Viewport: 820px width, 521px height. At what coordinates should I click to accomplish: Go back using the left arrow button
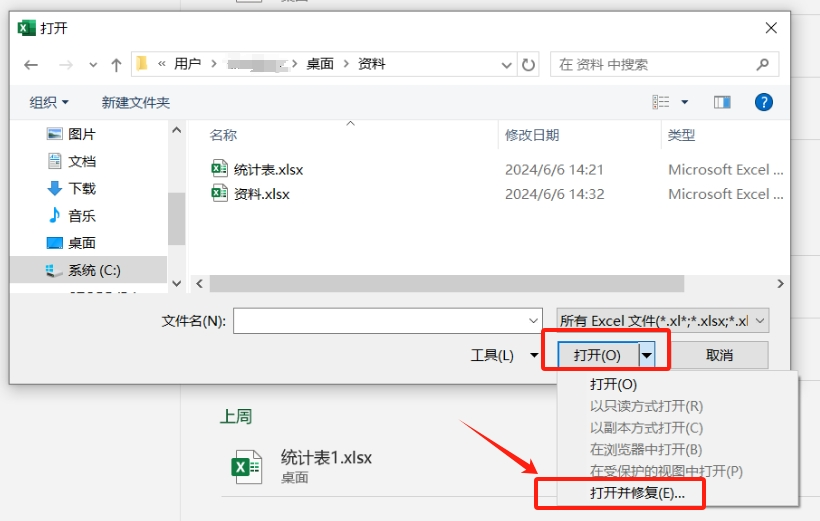pos(31,65)
